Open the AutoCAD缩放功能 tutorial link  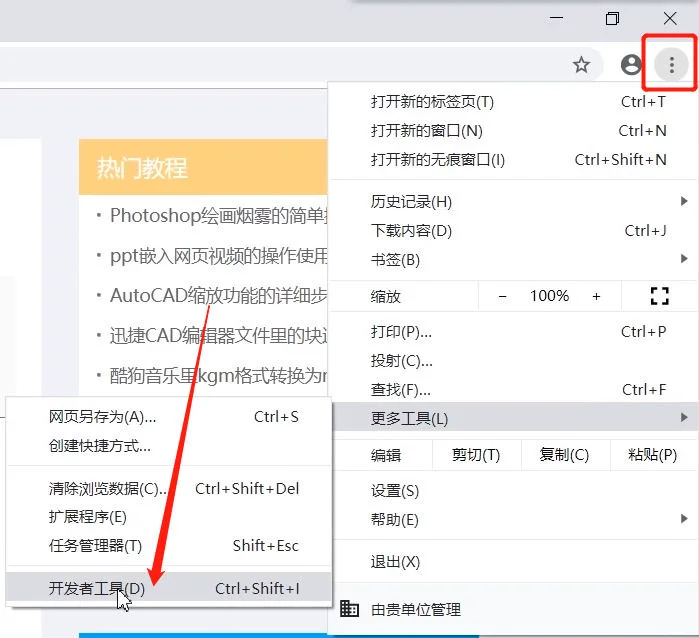click(x=218, y=296)
